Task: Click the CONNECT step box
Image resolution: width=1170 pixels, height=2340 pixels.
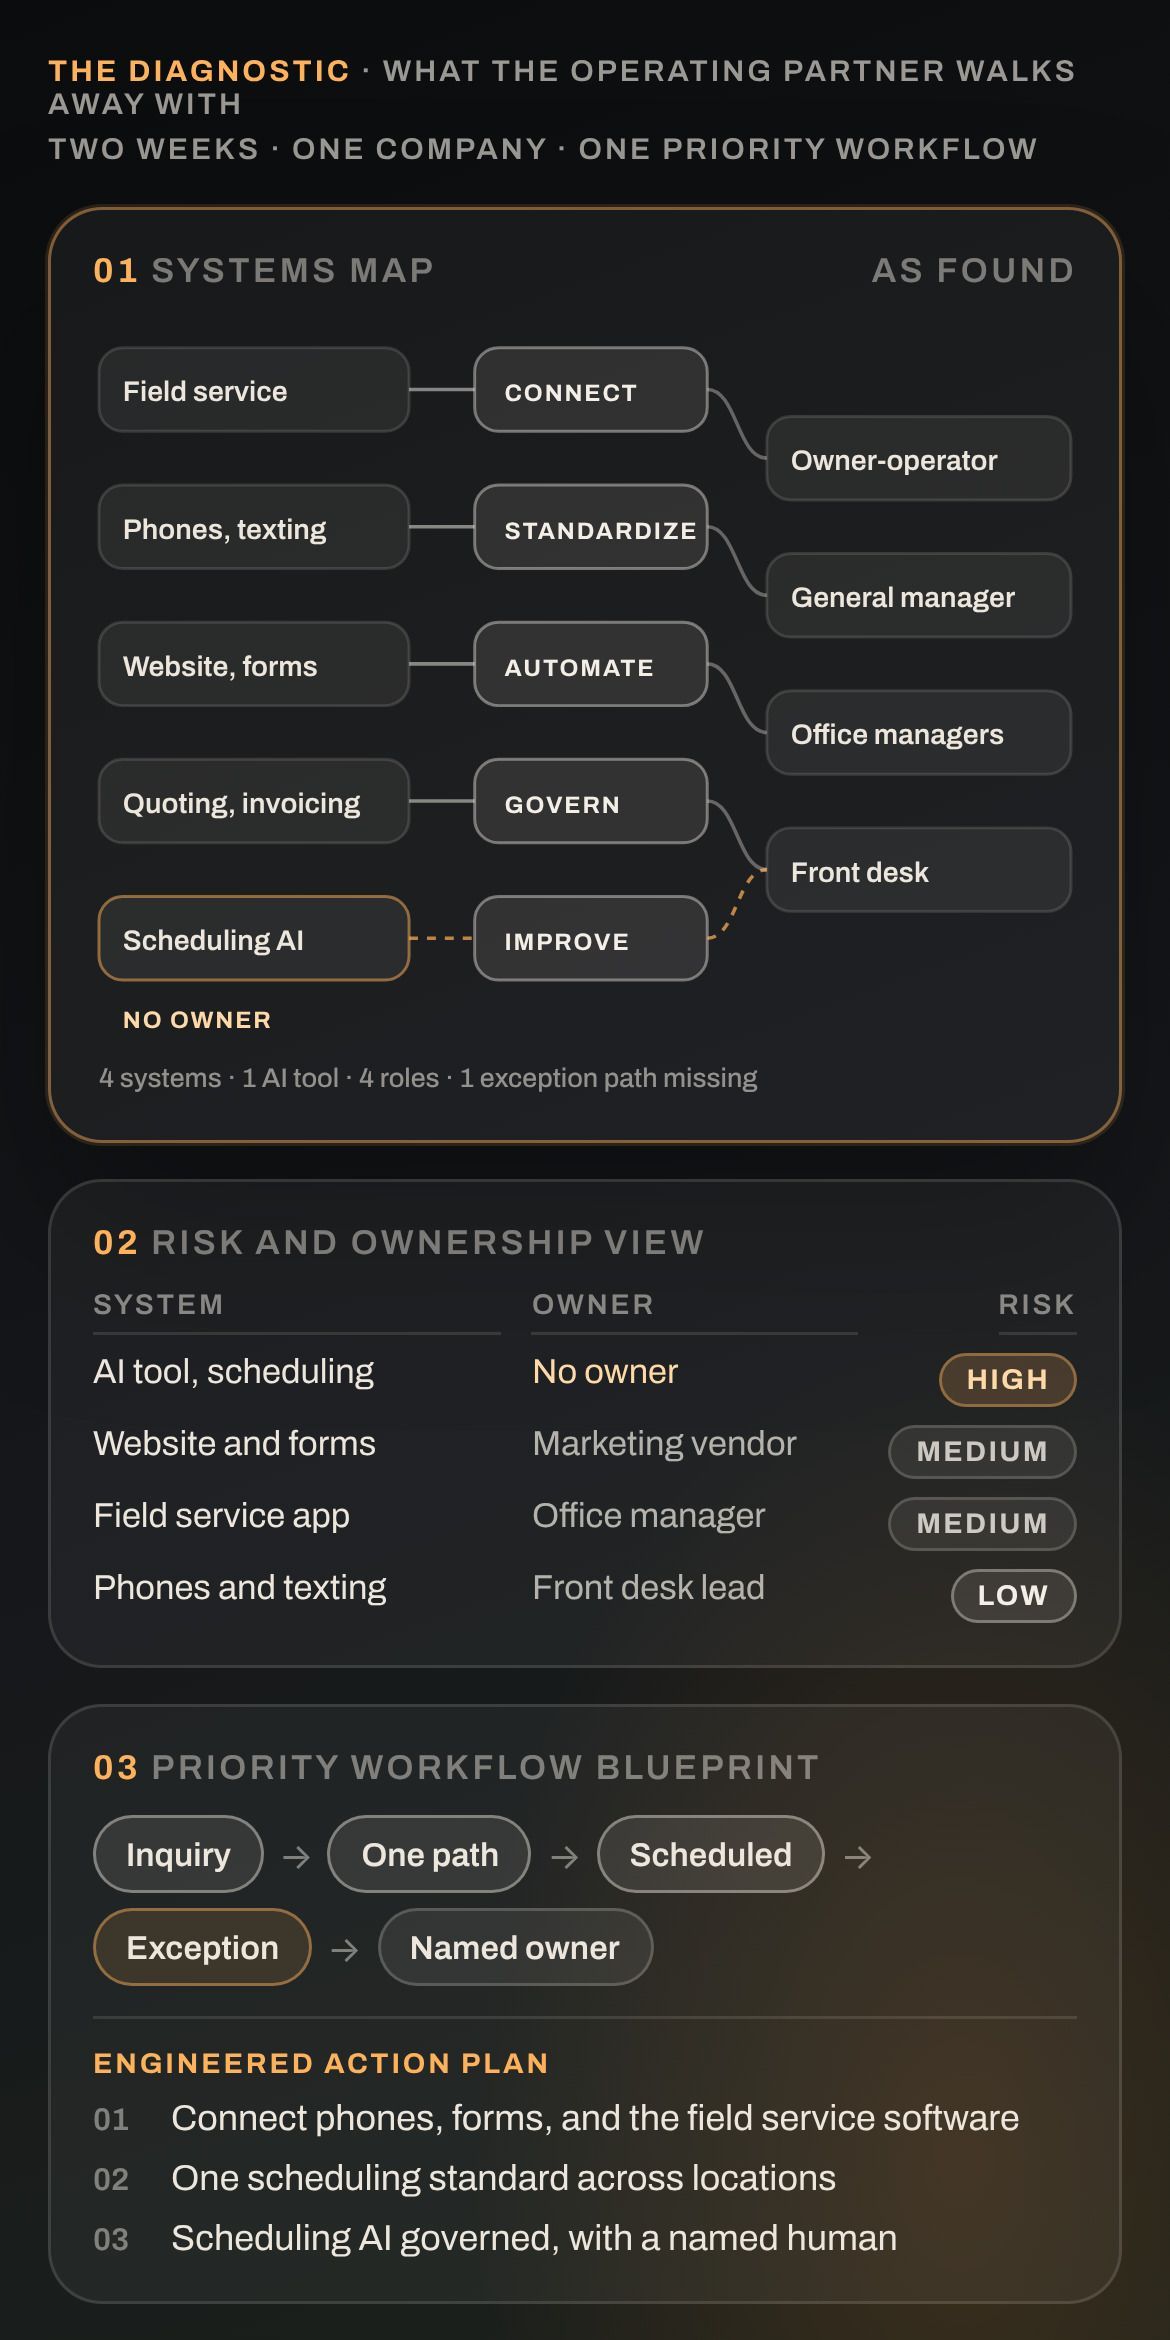Action: [591, 390]
